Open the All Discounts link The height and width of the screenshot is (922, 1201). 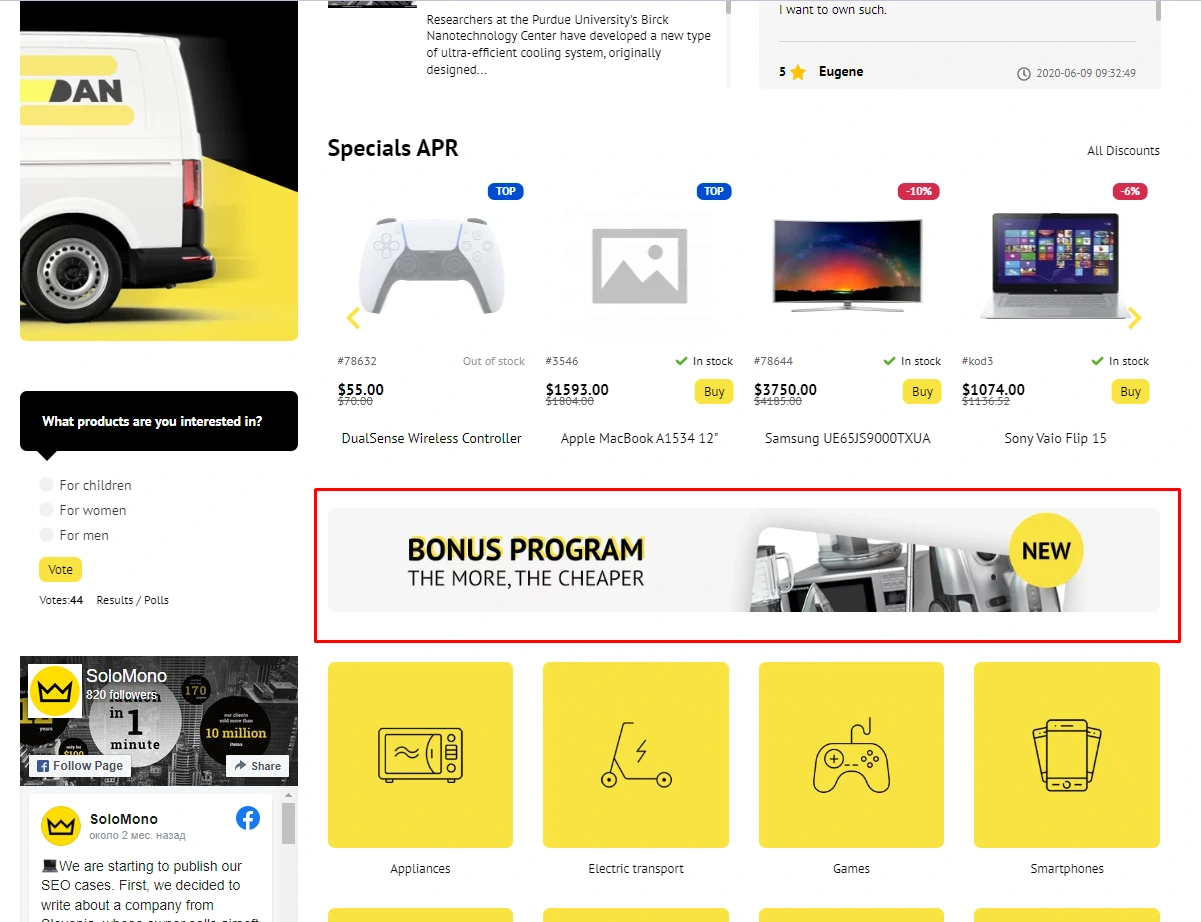[x=1123, y=151]
